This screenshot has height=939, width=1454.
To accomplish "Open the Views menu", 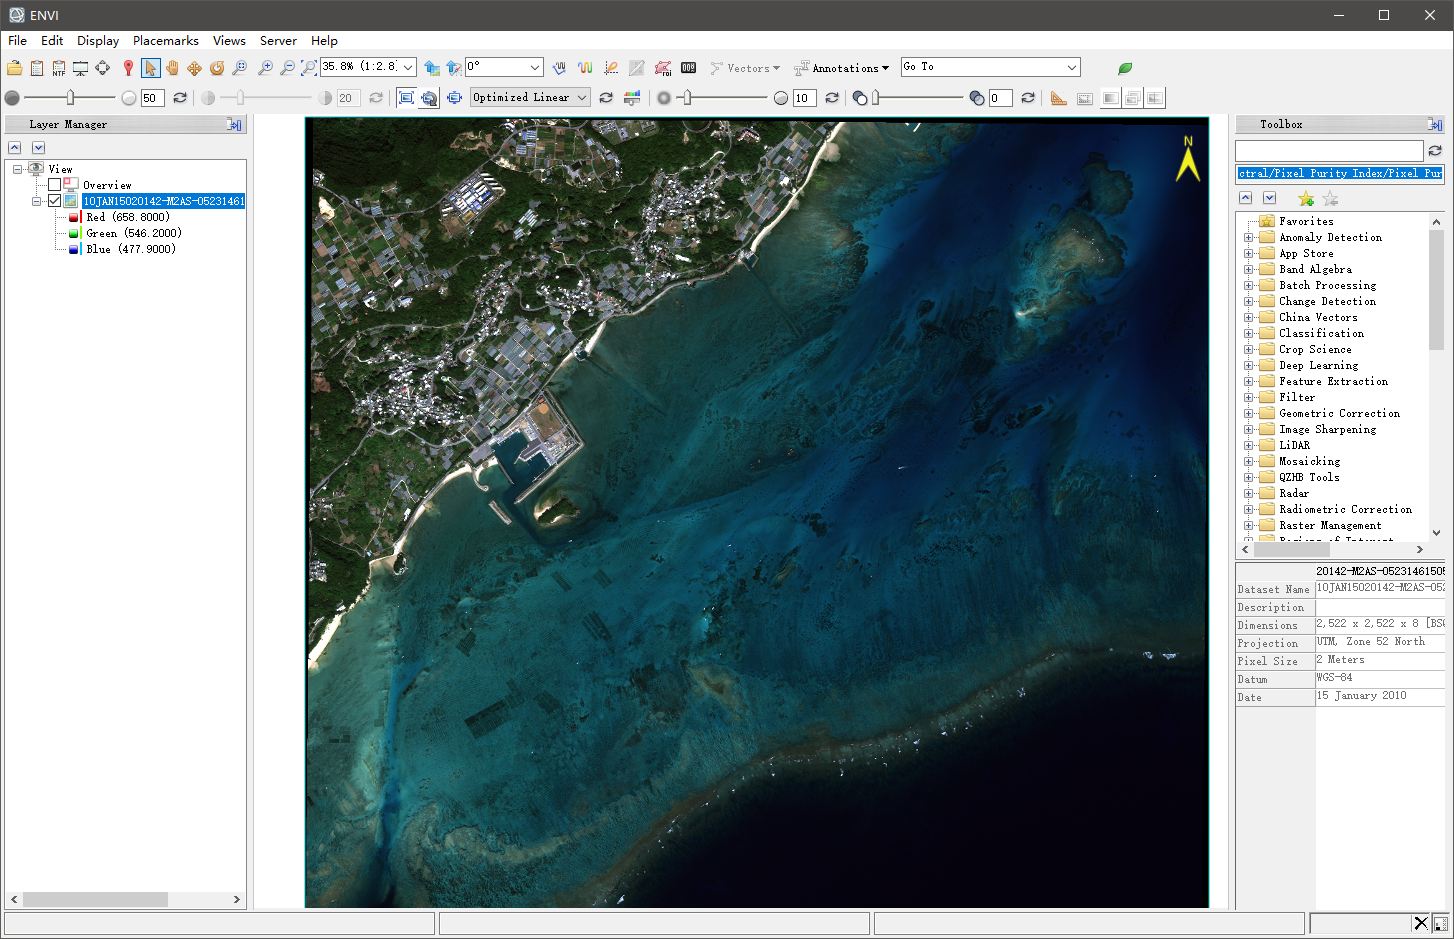I will coord(229,41).
